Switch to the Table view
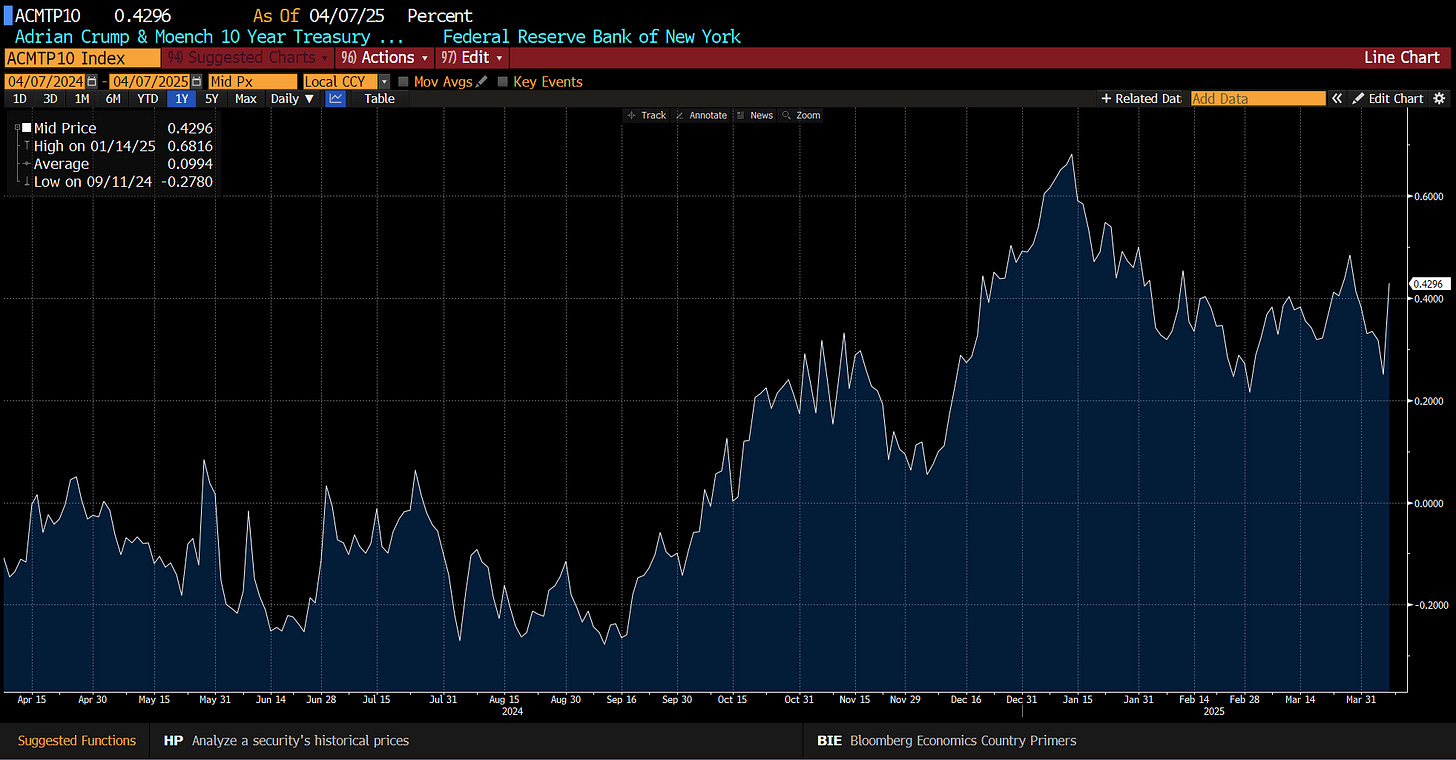 [x=379, y=98]
